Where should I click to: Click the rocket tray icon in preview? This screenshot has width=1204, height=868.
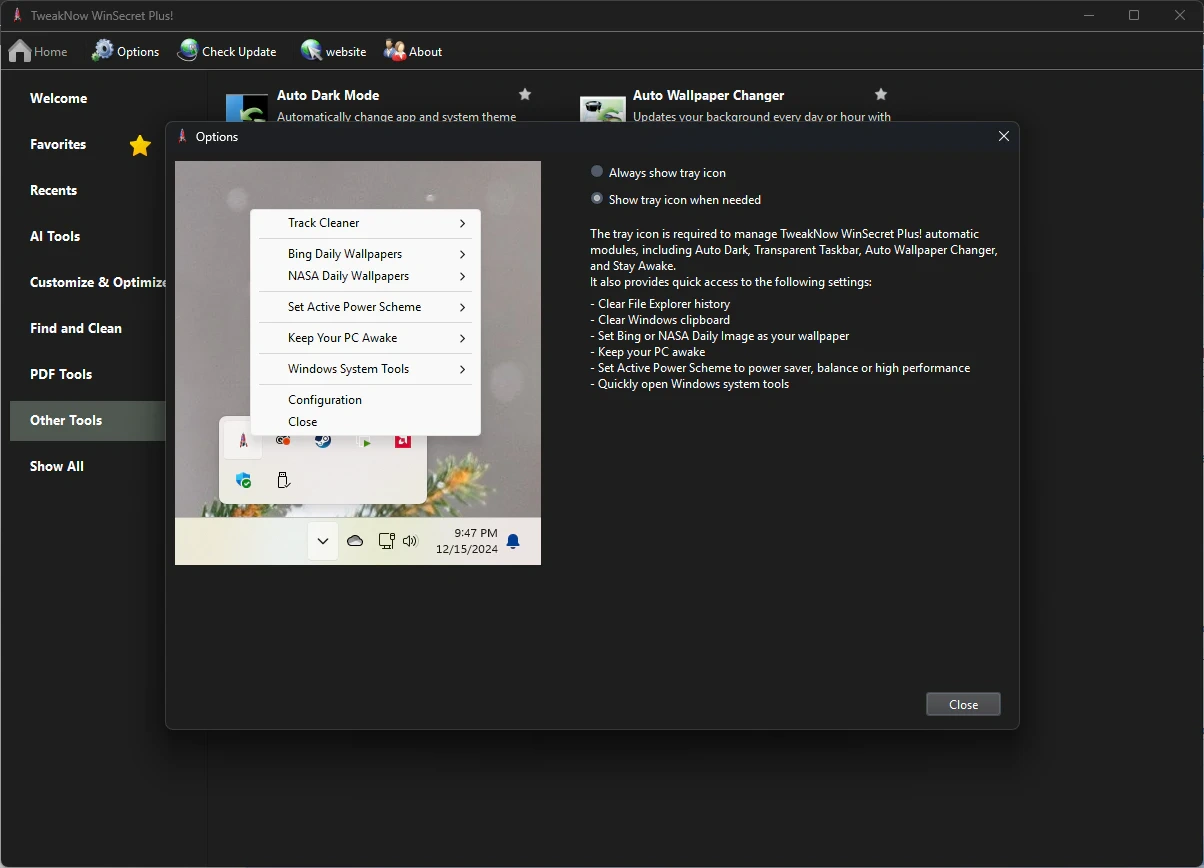pyautogui.click(x=243, y=440)
